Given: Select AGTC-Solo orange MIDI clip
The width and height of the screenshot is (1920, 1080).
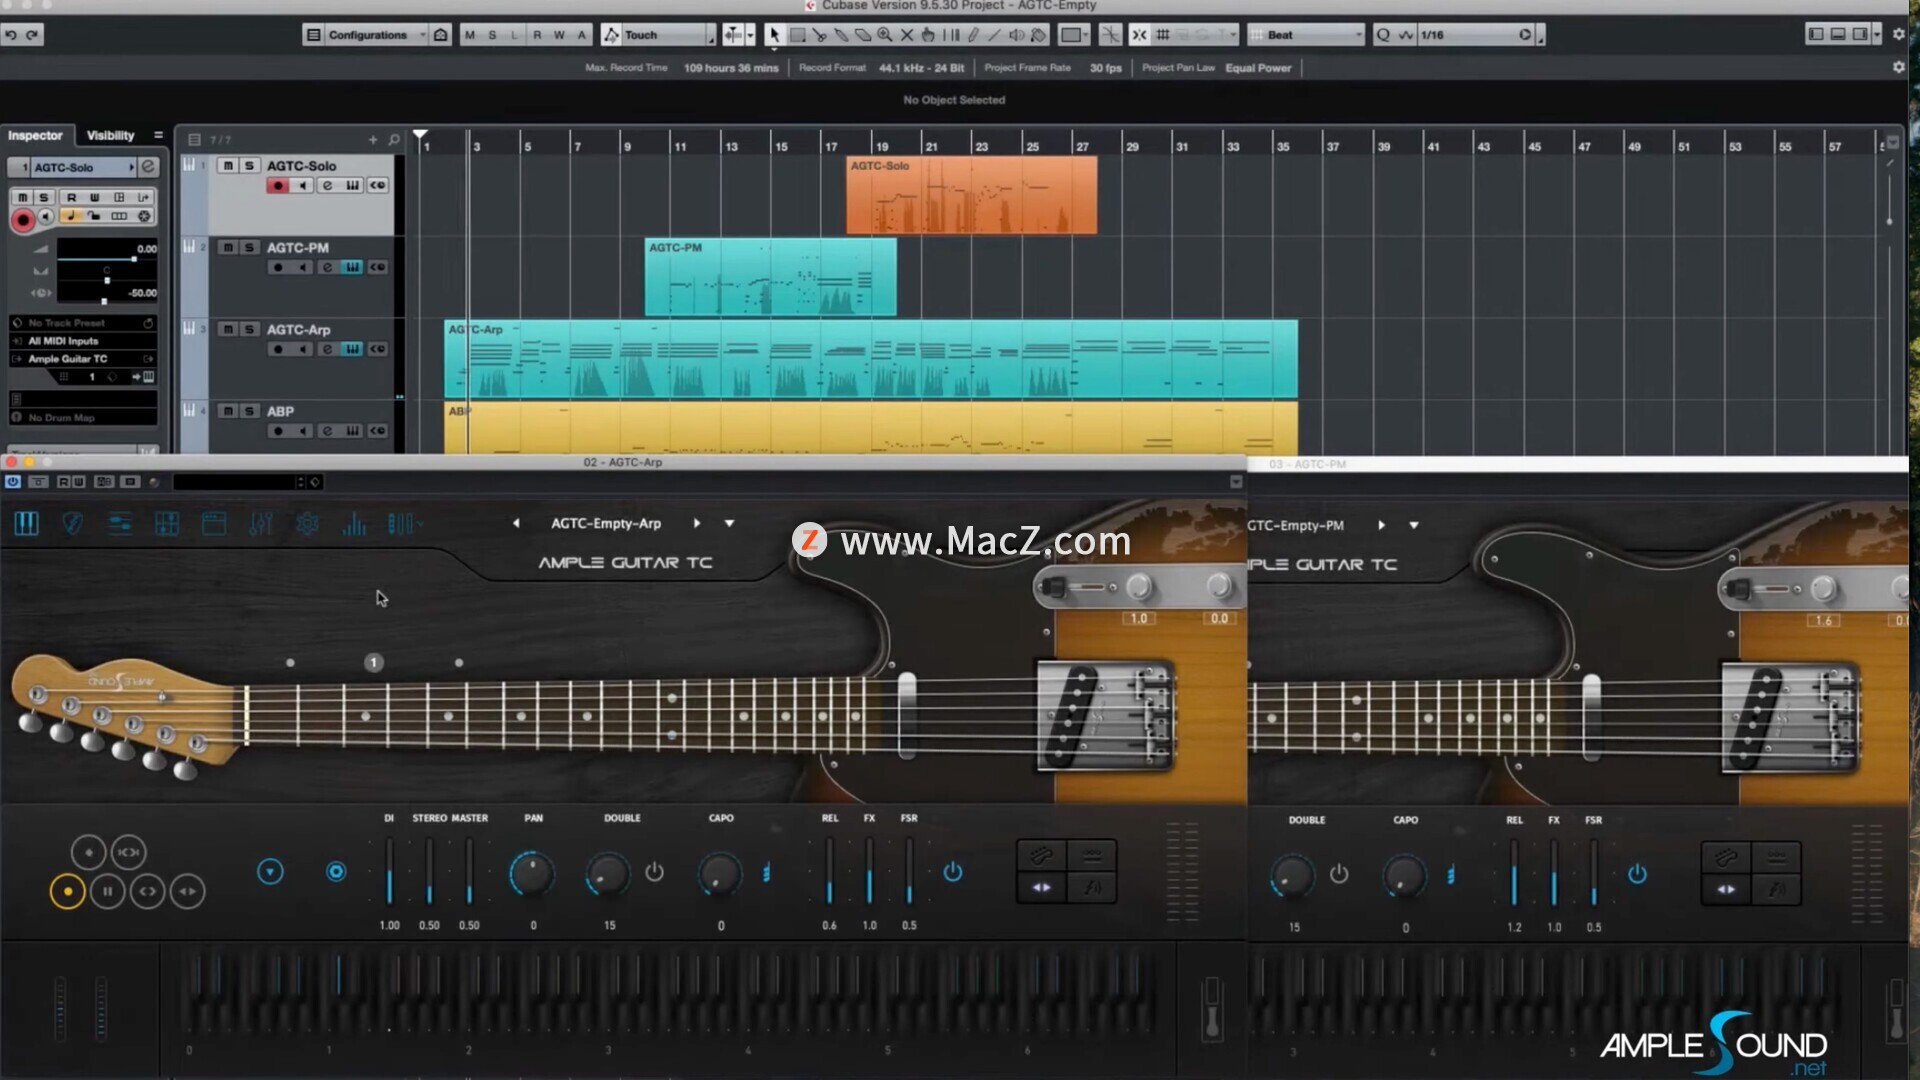Looking at the screenshot, I should pyautogui.click(x=971, y=196).
